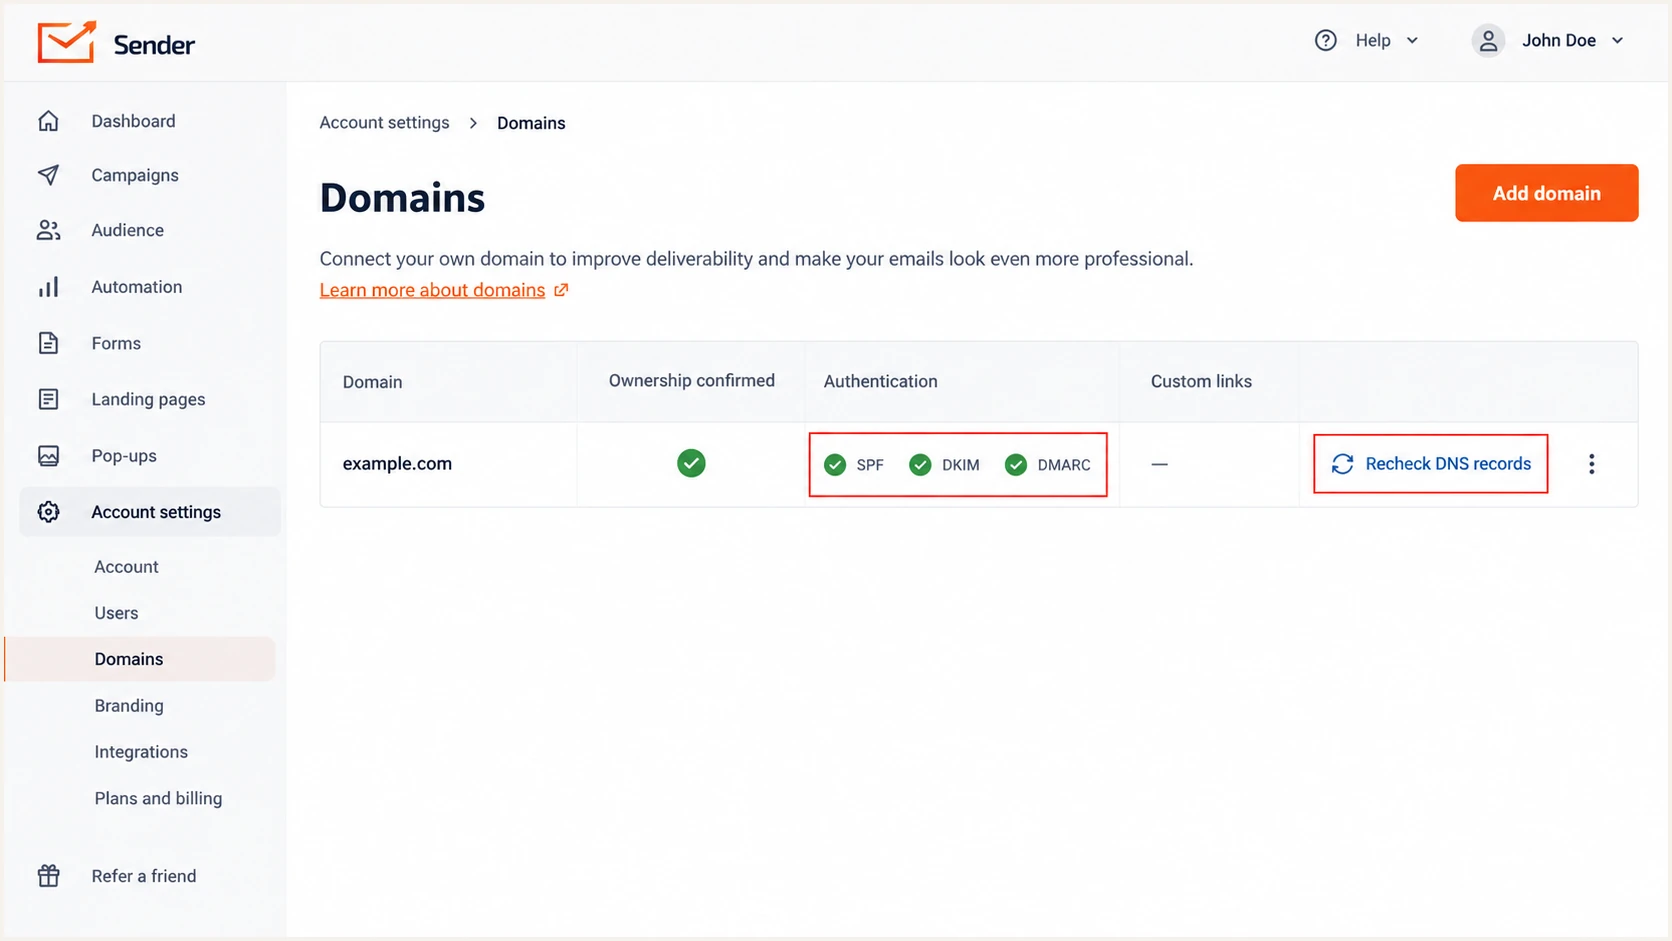Viewport: 1672px width, 941px height.
Task: Click the Authentication column header
Action: [880, 381]
